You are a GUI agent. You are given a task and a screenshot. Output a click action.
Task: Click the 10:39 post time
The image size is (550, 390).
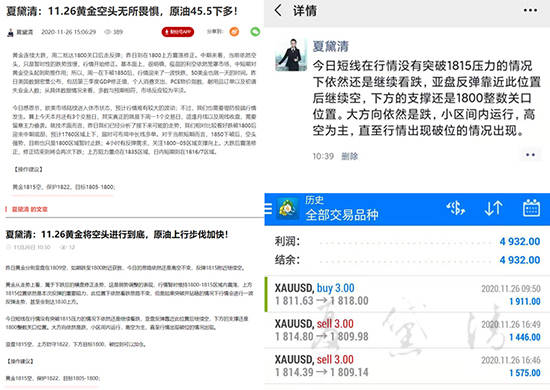pos(323,156)
